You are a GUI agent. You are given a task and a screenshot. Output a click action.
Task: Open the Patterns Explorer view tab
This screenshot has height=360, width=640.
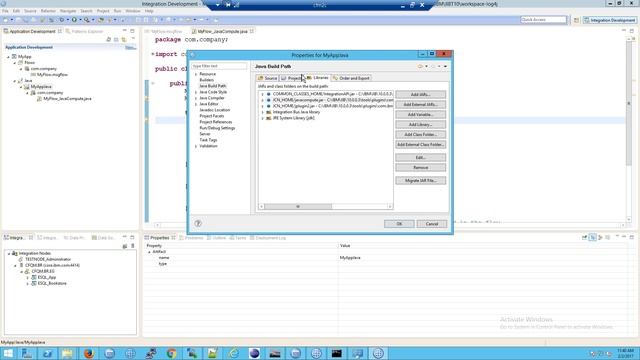point(84,31)
